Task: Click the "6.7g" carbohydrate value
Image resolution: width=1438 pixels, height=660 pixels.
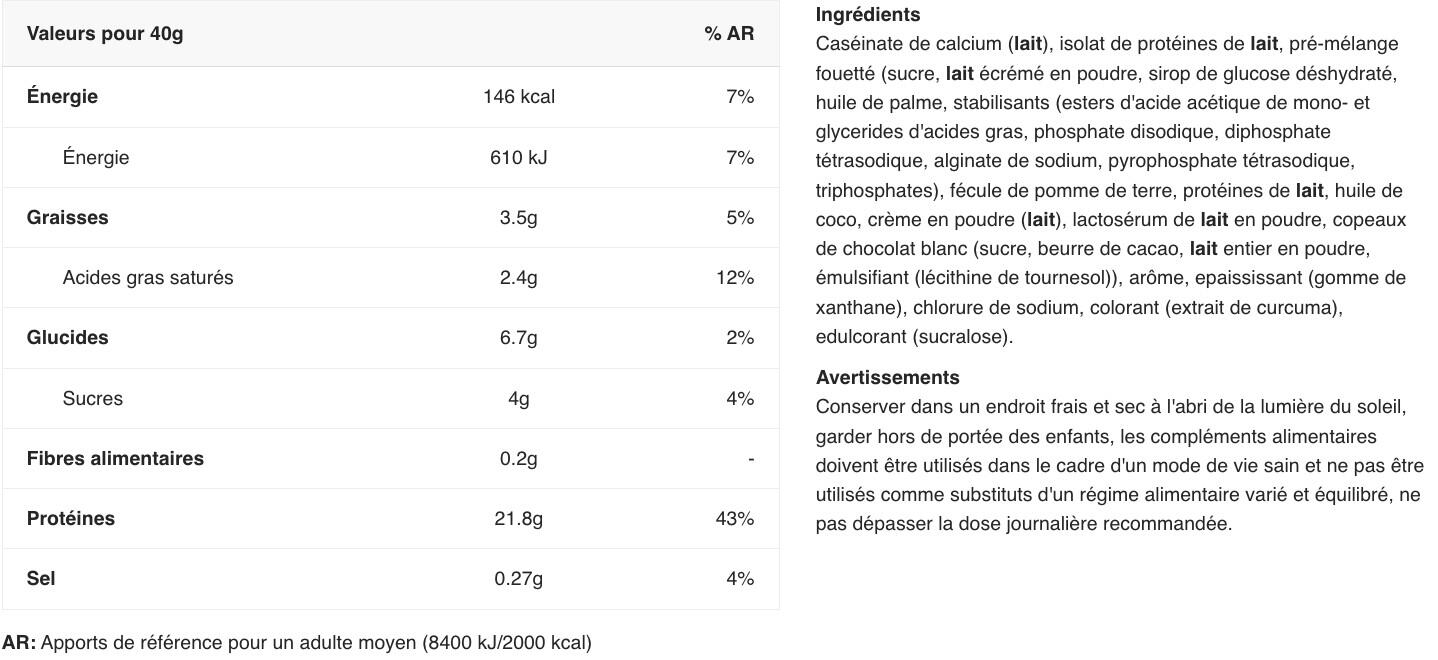Action: coord(518,338)
